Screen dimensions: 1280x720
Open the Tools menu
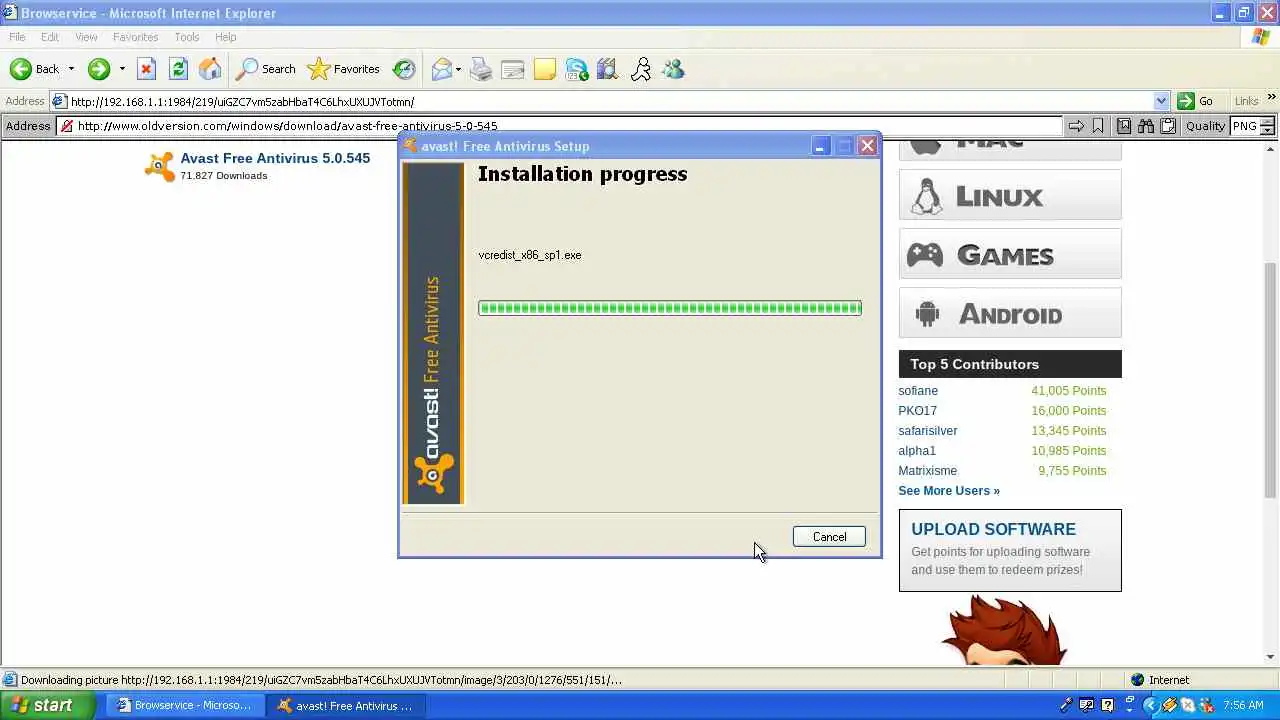tap(187, 37)
